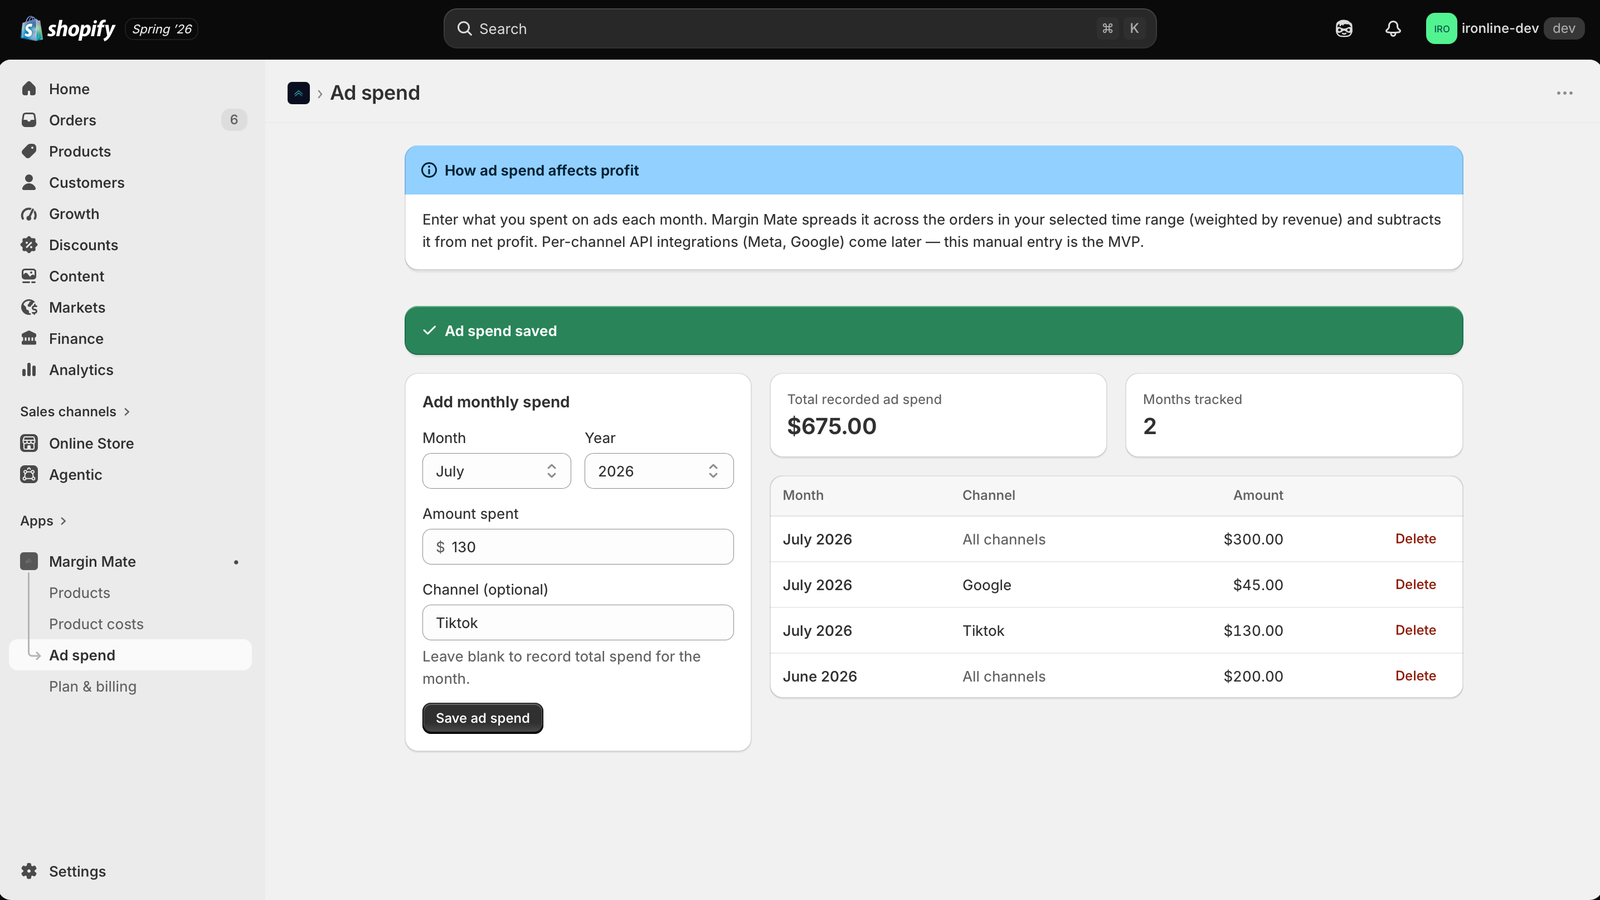
Task: Click the Finance bank icon
Action: coord(29,338)
